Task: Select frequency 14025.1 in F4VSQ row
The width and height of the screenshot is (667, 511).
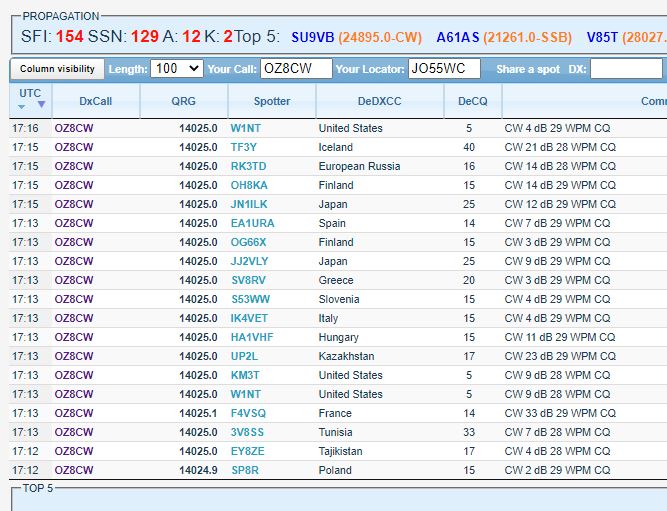Action: 198,413
